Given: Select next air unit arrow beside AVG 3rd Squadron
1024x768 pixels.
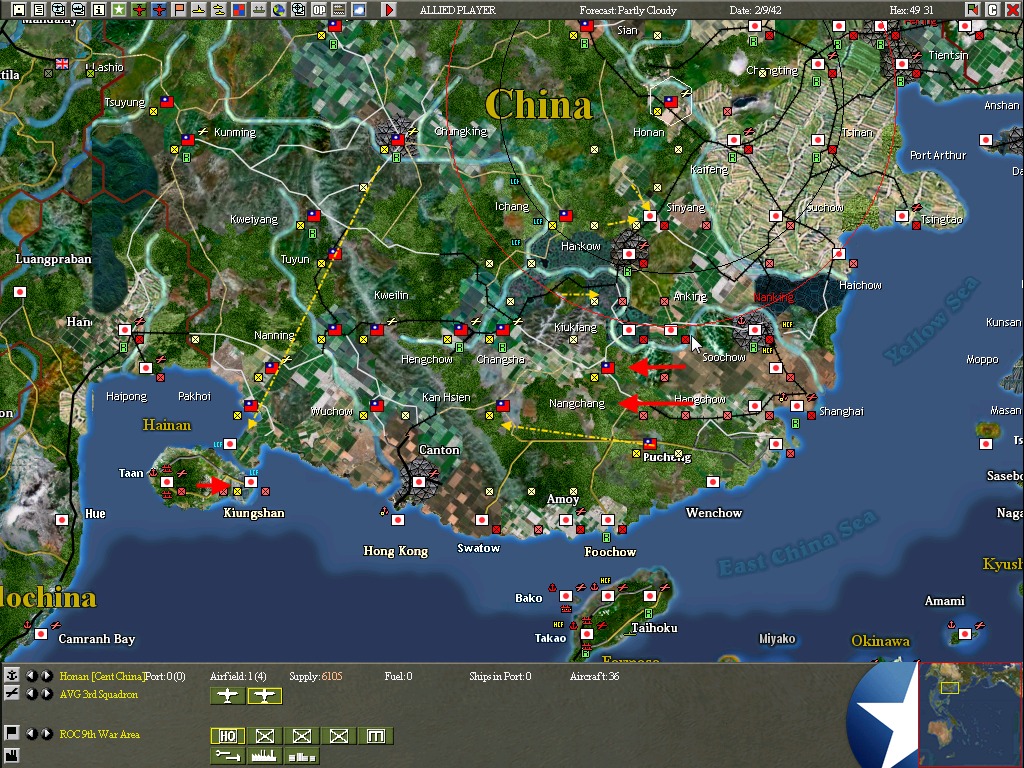Looking at the screenshot, I should (x=46, y=694).
